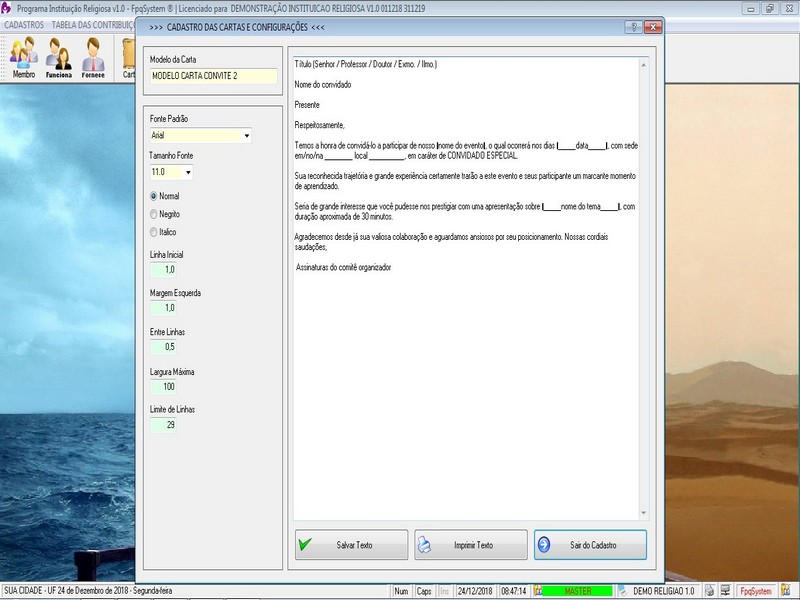The height and width of the screenshot is (600, 800).
Task: Click the main window minimize button
Action: click(751, 8)
